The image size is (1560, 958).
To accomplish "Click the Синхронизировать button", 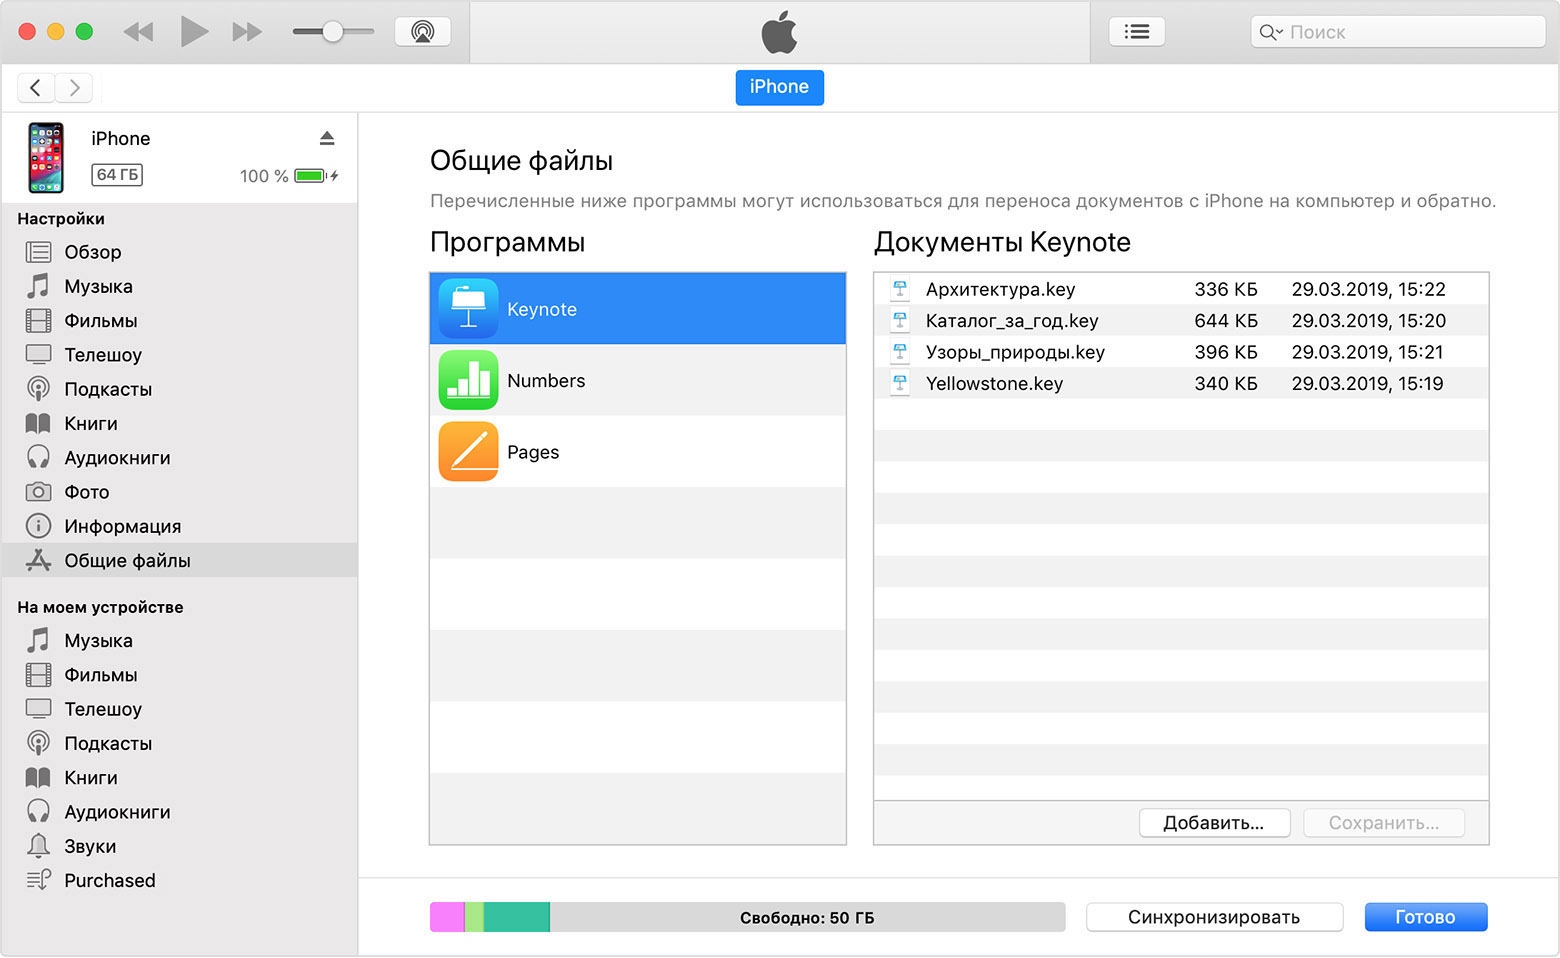I will click(x=1213, y=917).
